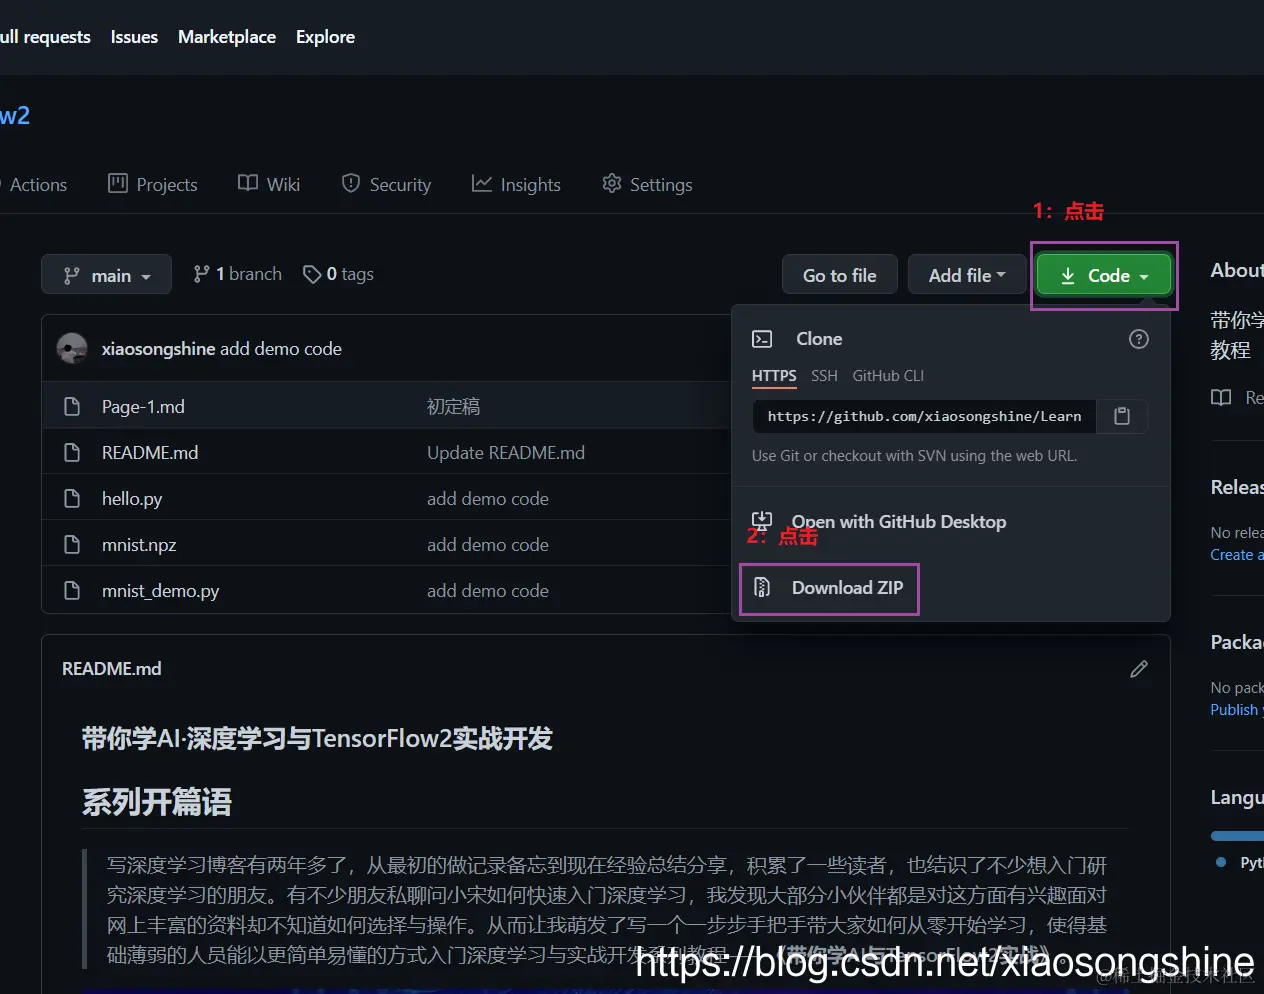Open Marketplace in the top navigation

click(x=227, y=37)
